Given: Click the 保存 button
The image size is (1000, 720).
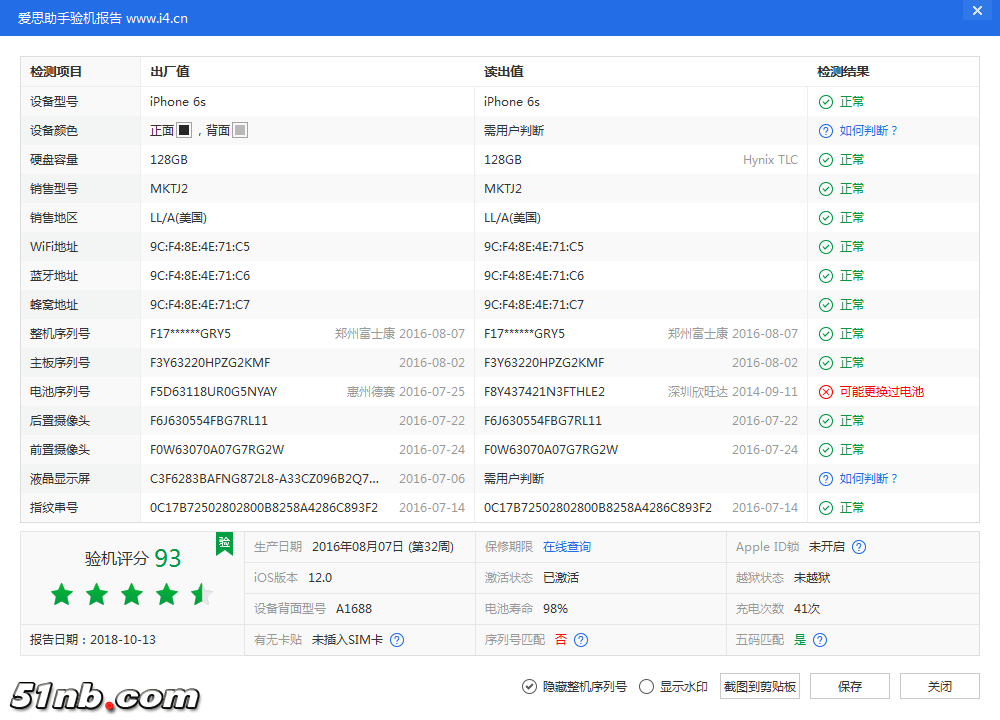Looking at the screenshot, I should [x=849, y=686].
